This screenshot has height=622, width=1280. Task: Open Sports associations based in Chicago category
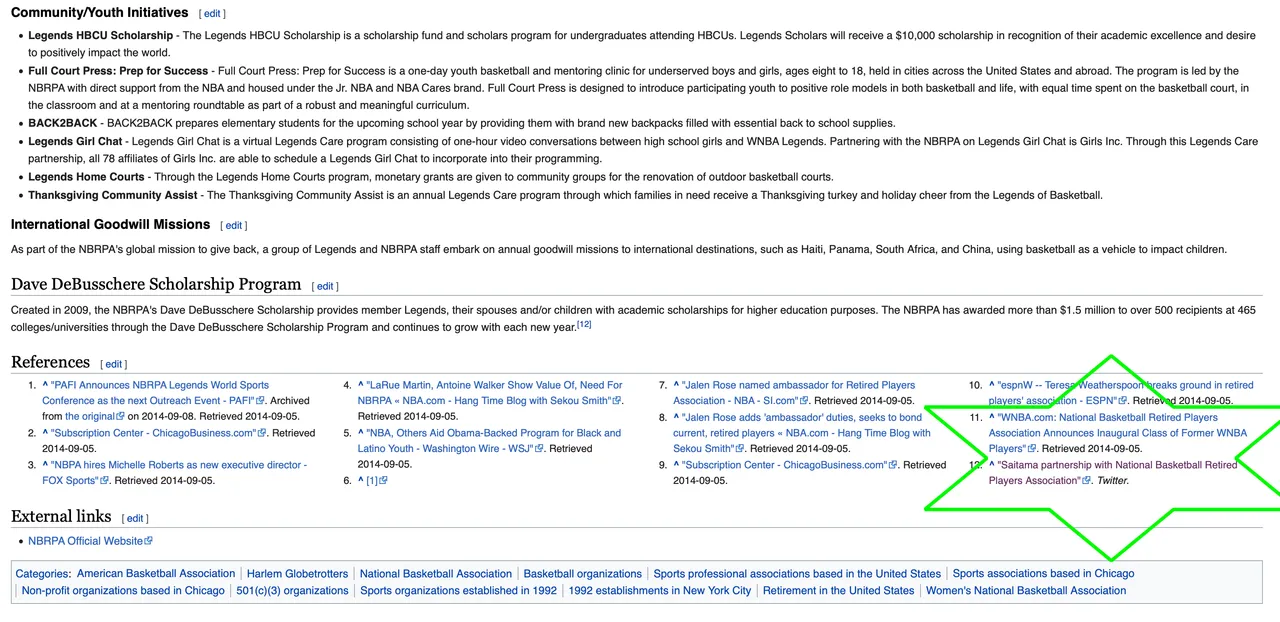pyautogui.click(x=1043, y=574)
